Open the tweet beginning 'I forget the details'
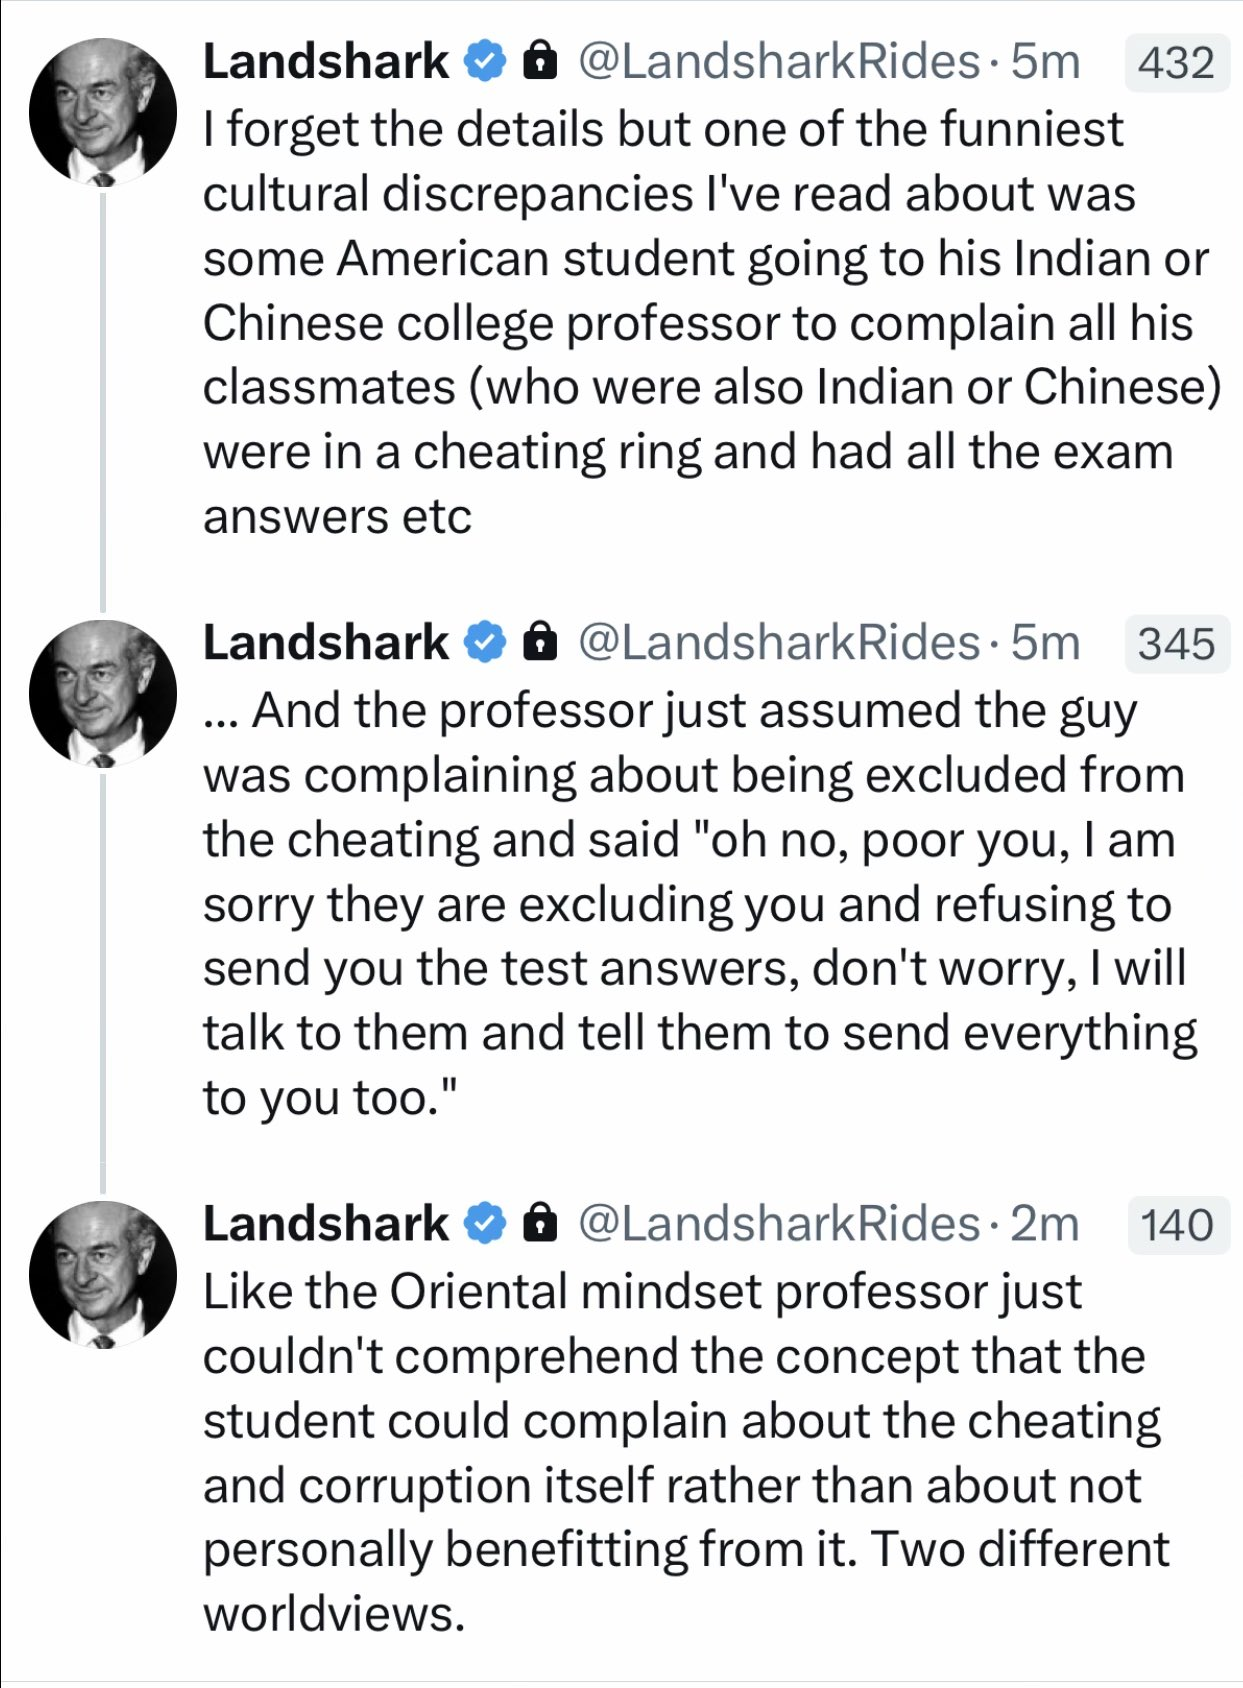The image size is (1243, 1688). 712,323
